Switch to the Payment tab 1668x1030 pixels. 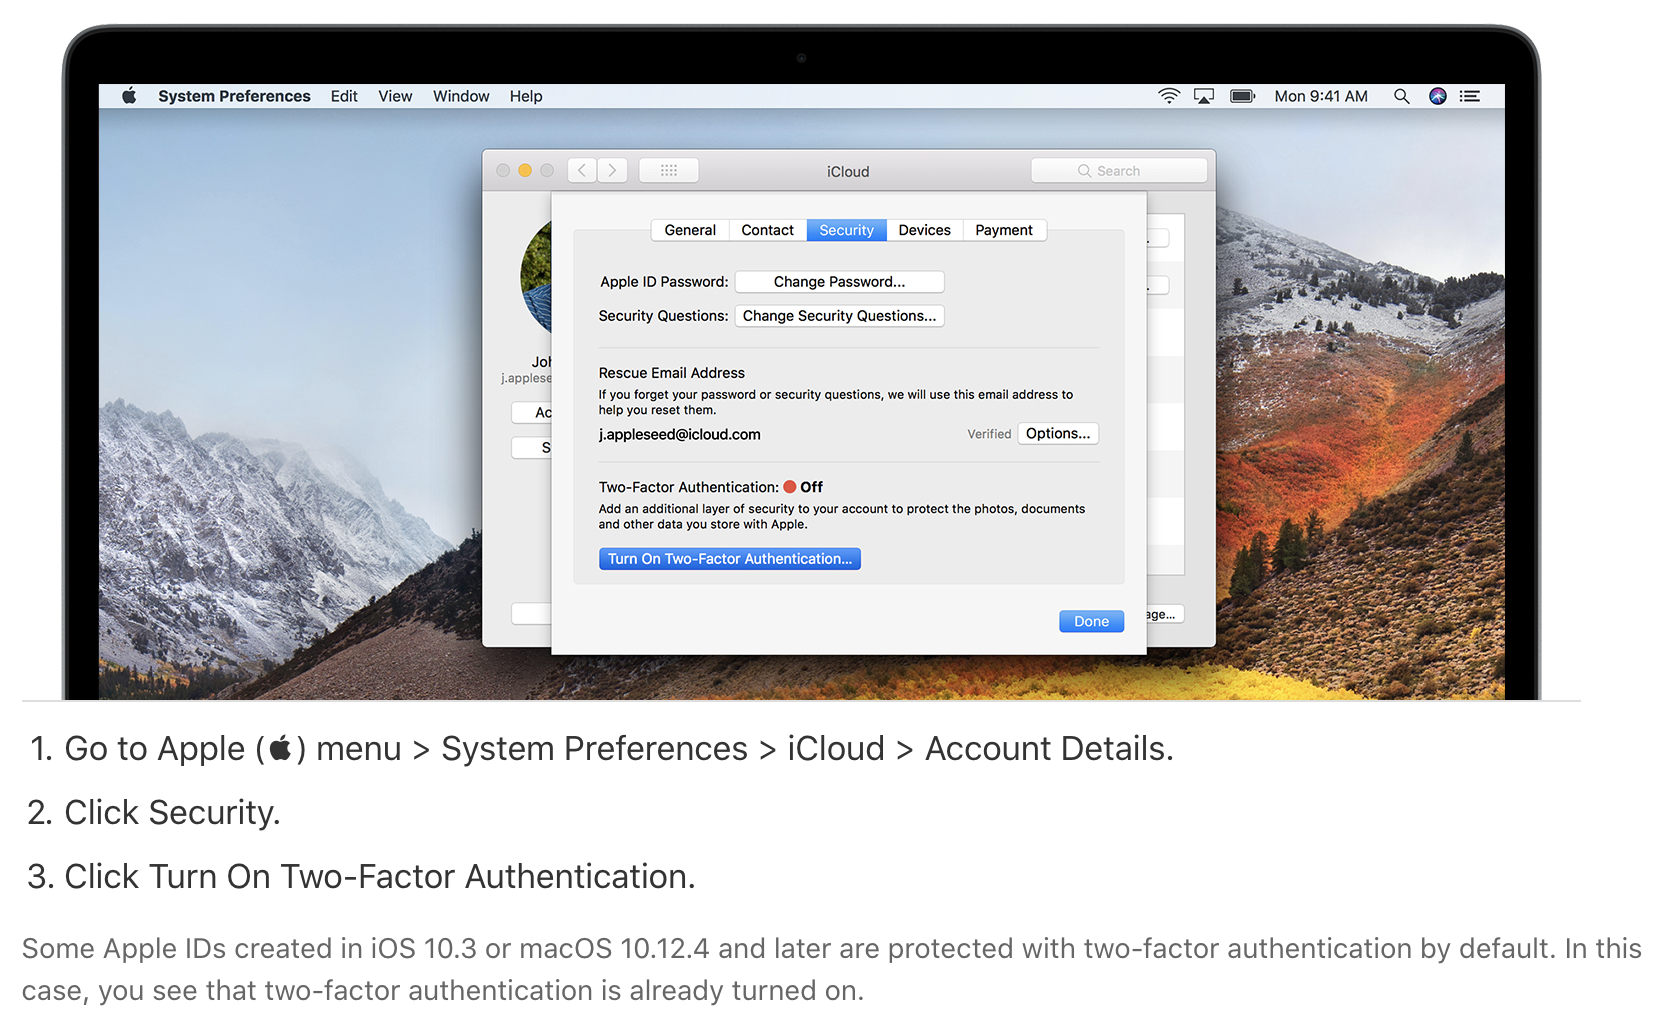click(x=1004, y=230)
